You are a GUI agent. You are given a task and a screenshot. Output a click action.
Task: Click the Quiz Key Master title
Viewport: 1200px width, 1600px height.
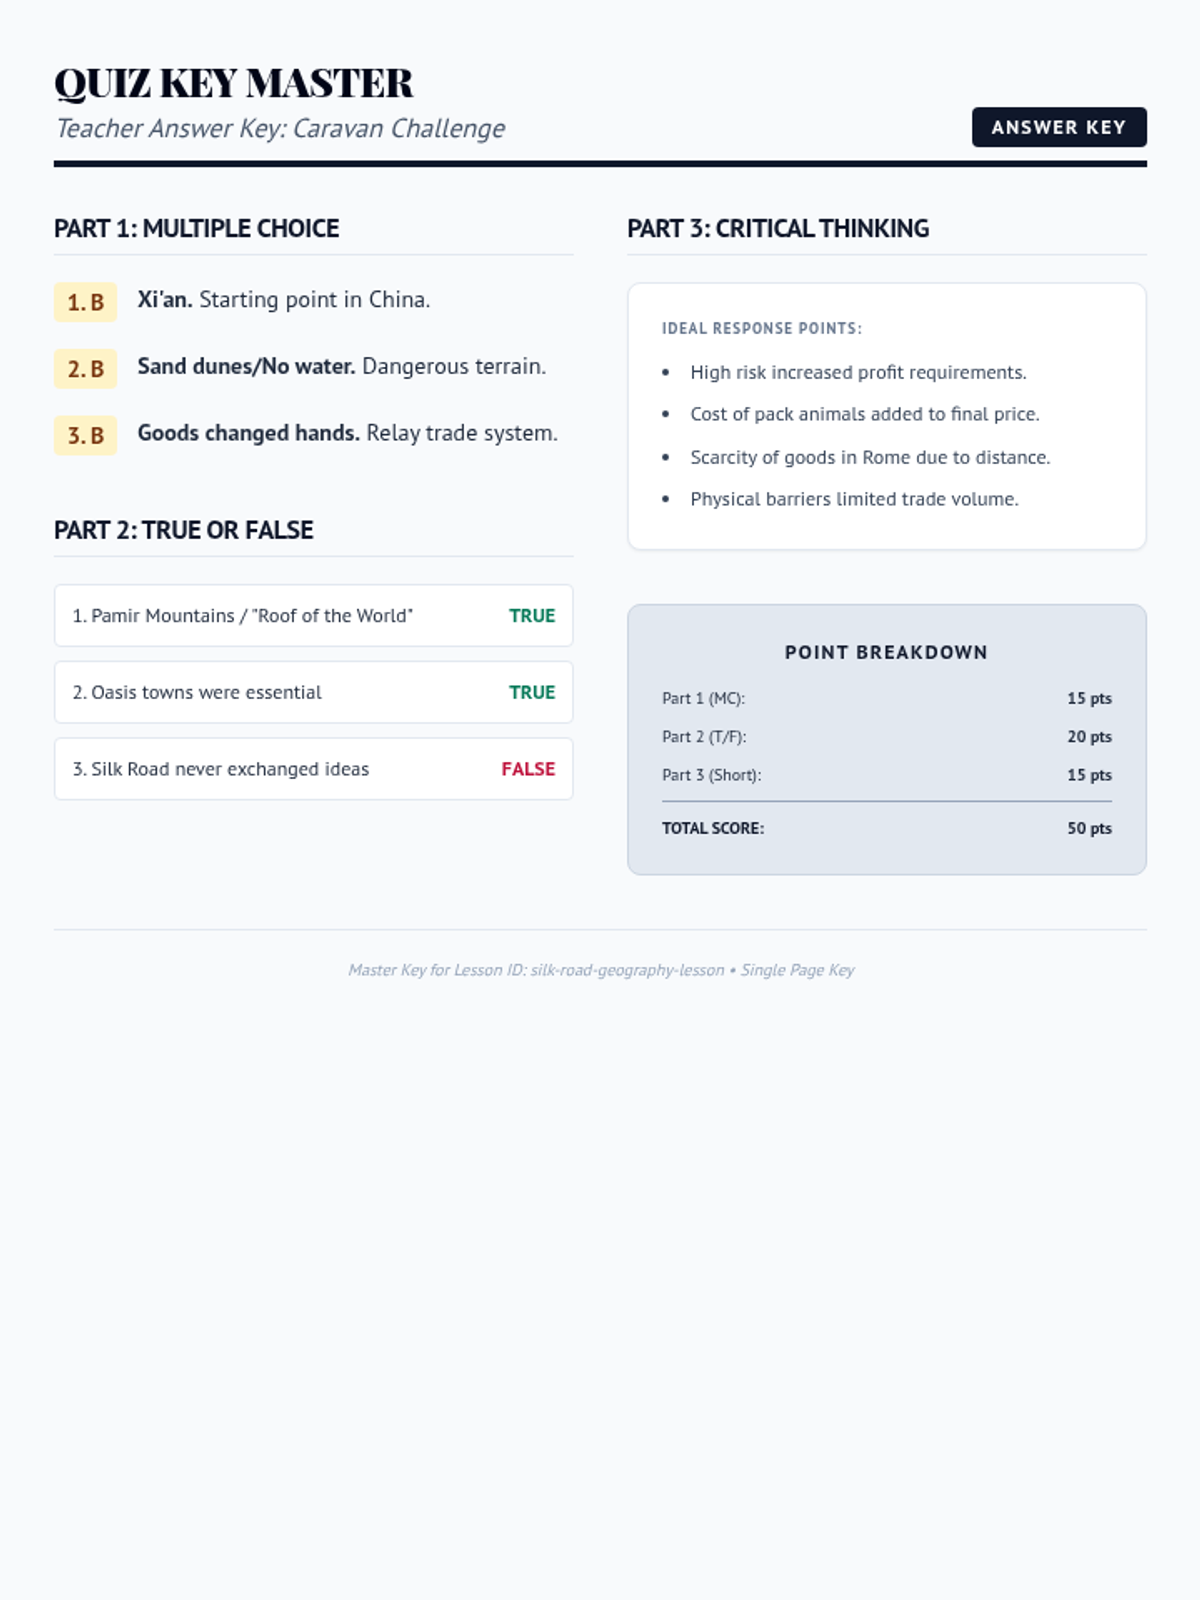pos(233,83)
